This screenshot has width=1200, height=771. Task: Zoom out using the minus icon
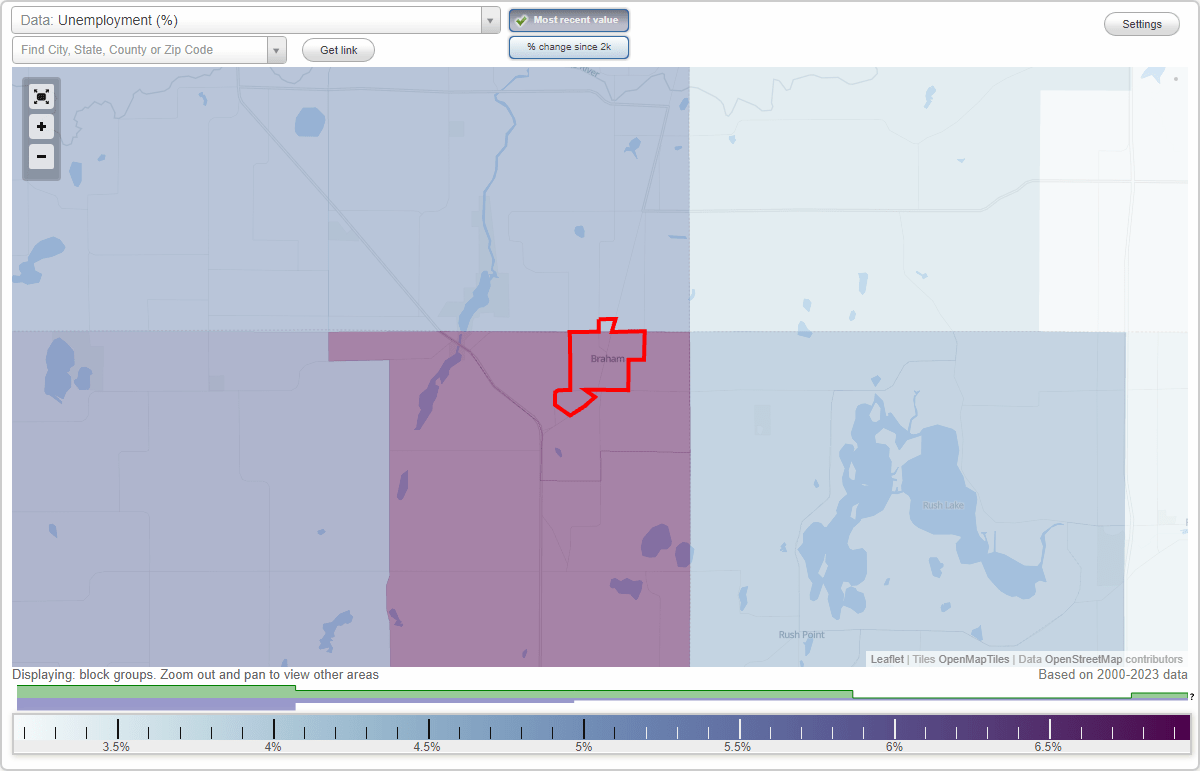point(41,157)
